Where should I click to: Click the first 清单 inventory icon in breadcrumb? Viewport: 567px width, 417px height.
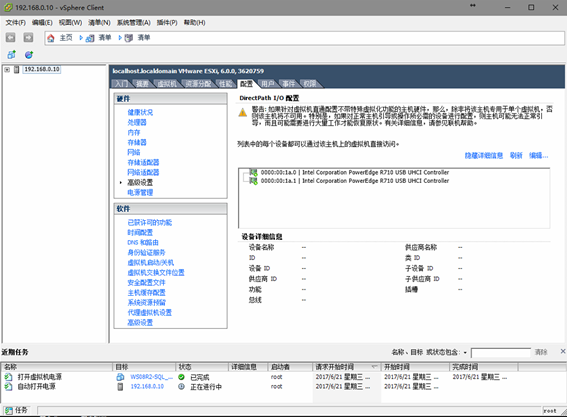click(x=90, y=38)
